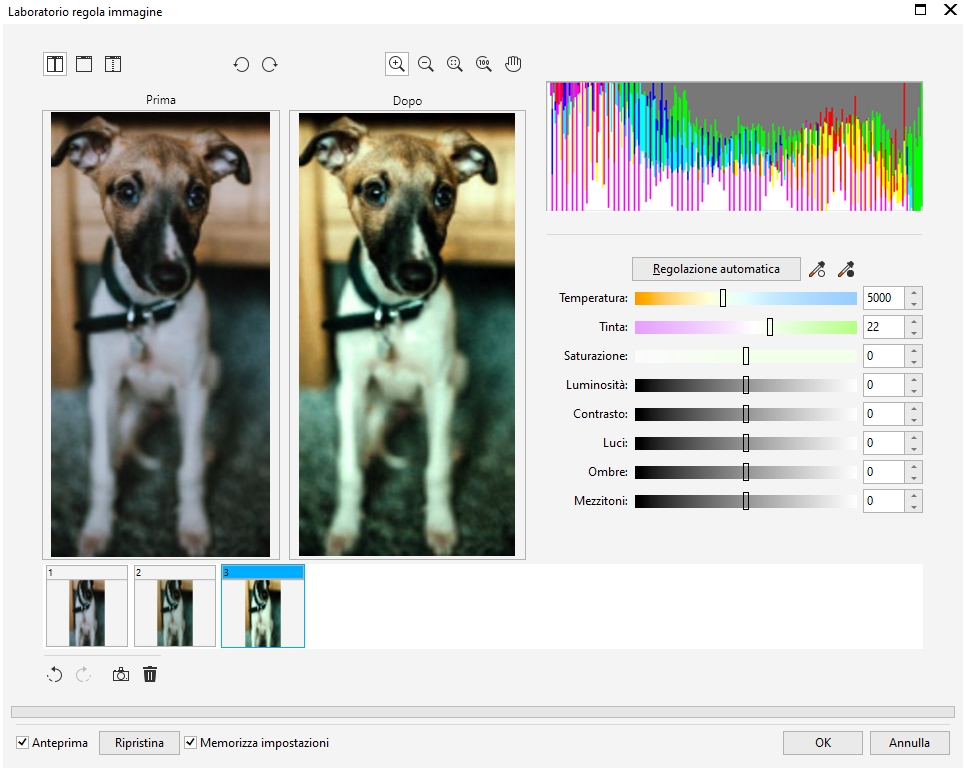Uncheck Memorizza impostazioni
The width and height of the screenshot is (966, 771).
click(191, 743)
